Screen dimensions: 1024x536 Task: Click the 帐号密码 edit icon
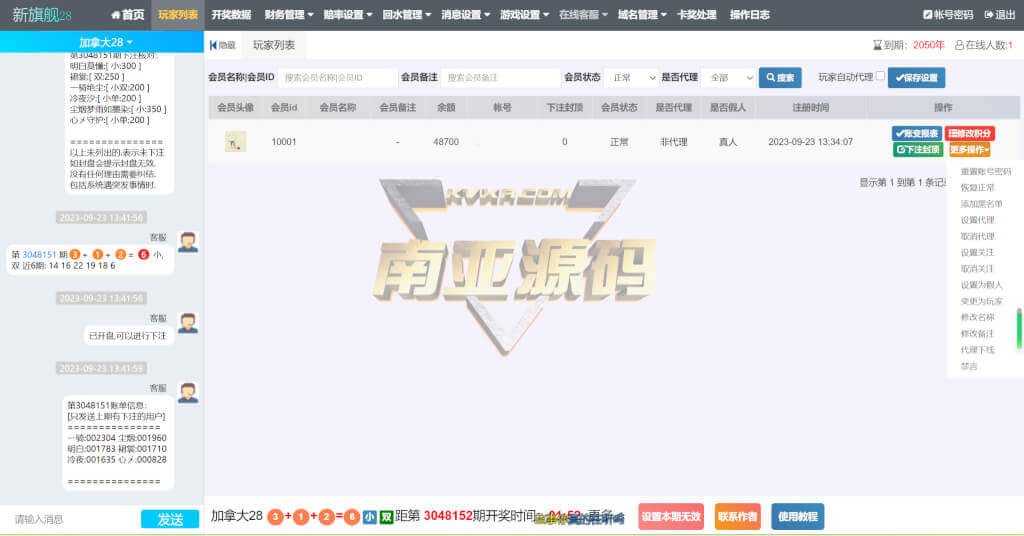coord(927,15)
